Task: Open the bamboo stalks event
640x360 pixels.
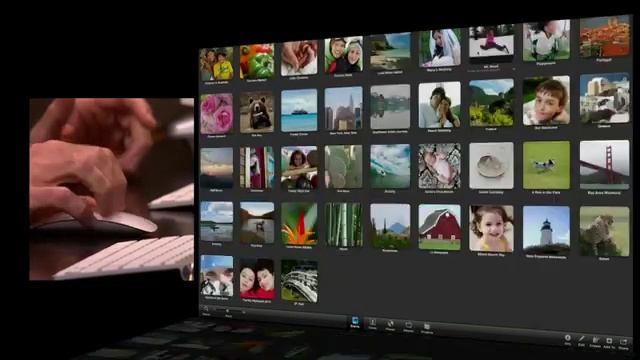Action: [x=344, y=225]
